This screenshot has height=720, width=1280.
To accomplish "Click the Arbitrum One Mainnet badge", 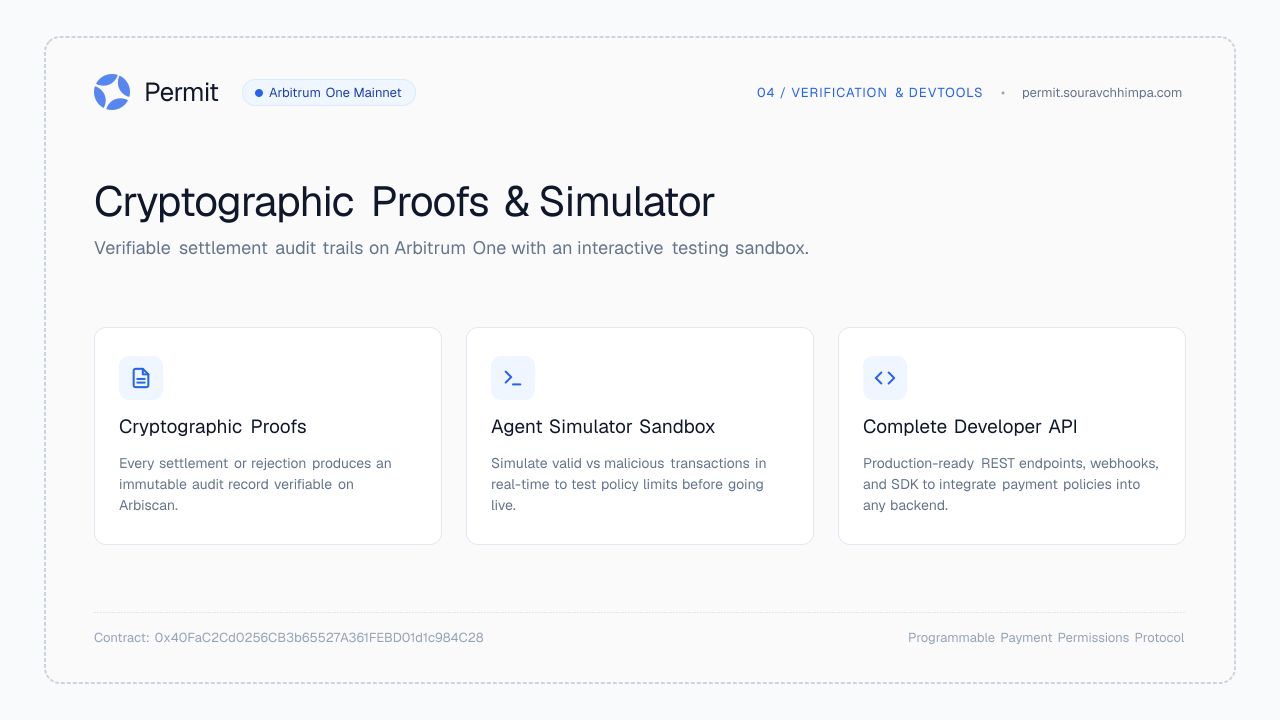I will (329, 93).
